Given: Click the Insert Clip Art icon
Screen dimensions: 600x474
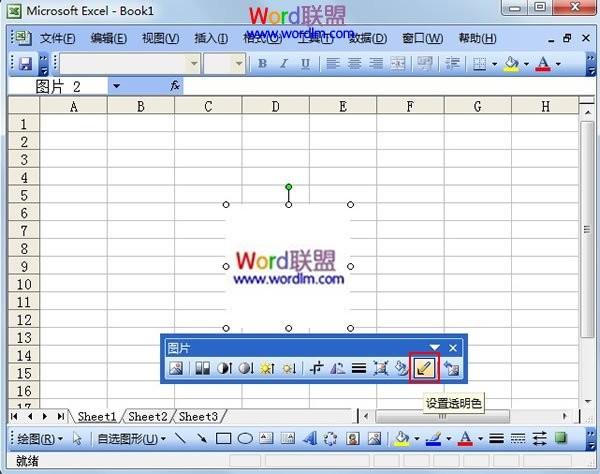Looking at the screenshot, I should point(352,438).
